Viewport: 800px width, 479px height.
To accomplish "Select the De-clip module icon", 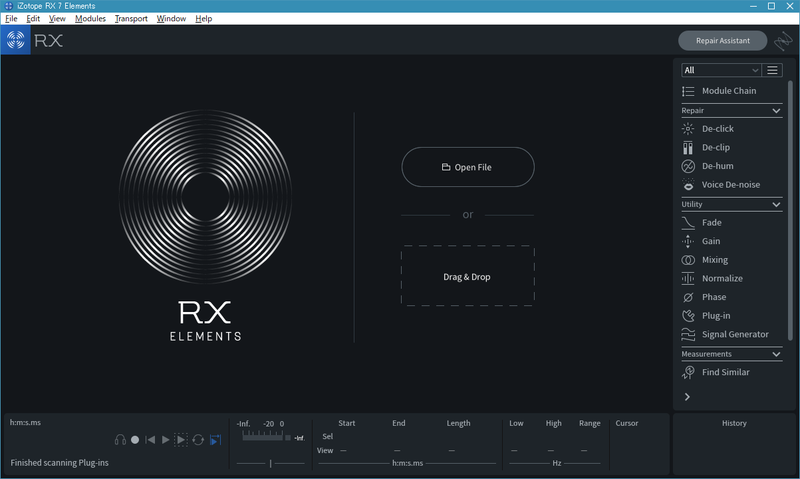I will click(688, 147).
